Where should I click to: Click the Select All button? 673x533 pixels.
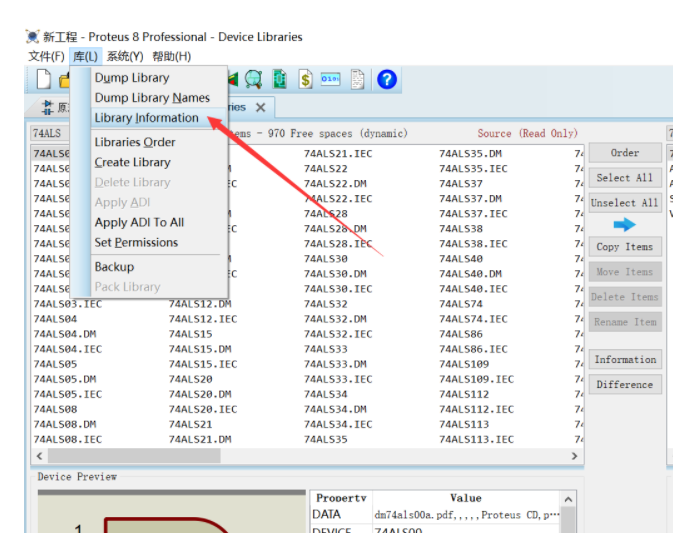(x=625, y=178)
